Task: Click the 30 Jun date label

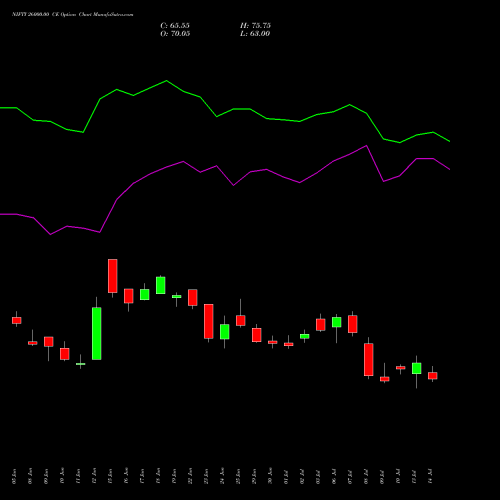Action: [270, 476]
